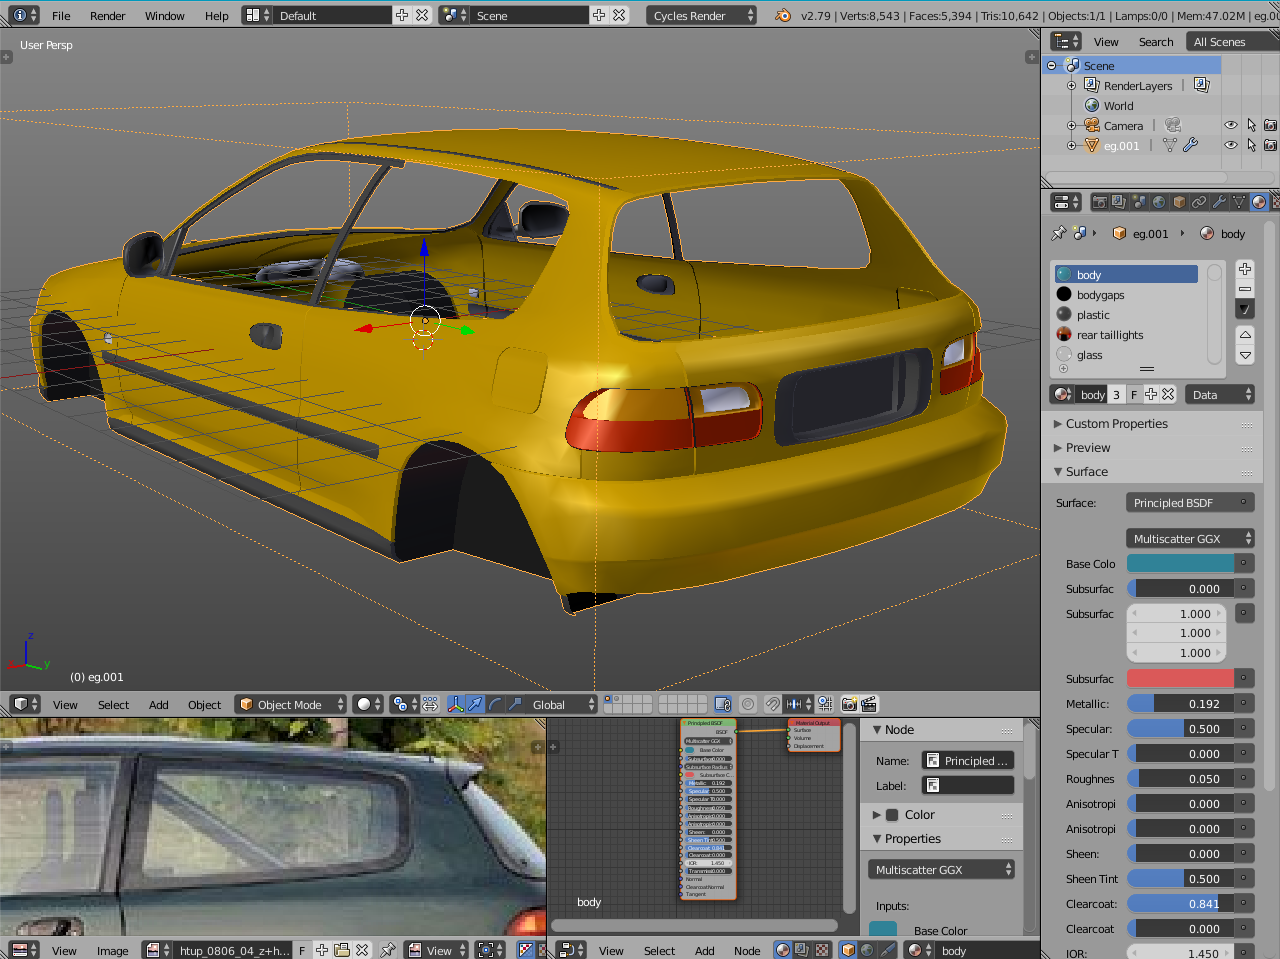Select the translate manipulator arrow in viewport header
The width and height of the screenshot is (1280, 959).
click(x=475, y=704)
